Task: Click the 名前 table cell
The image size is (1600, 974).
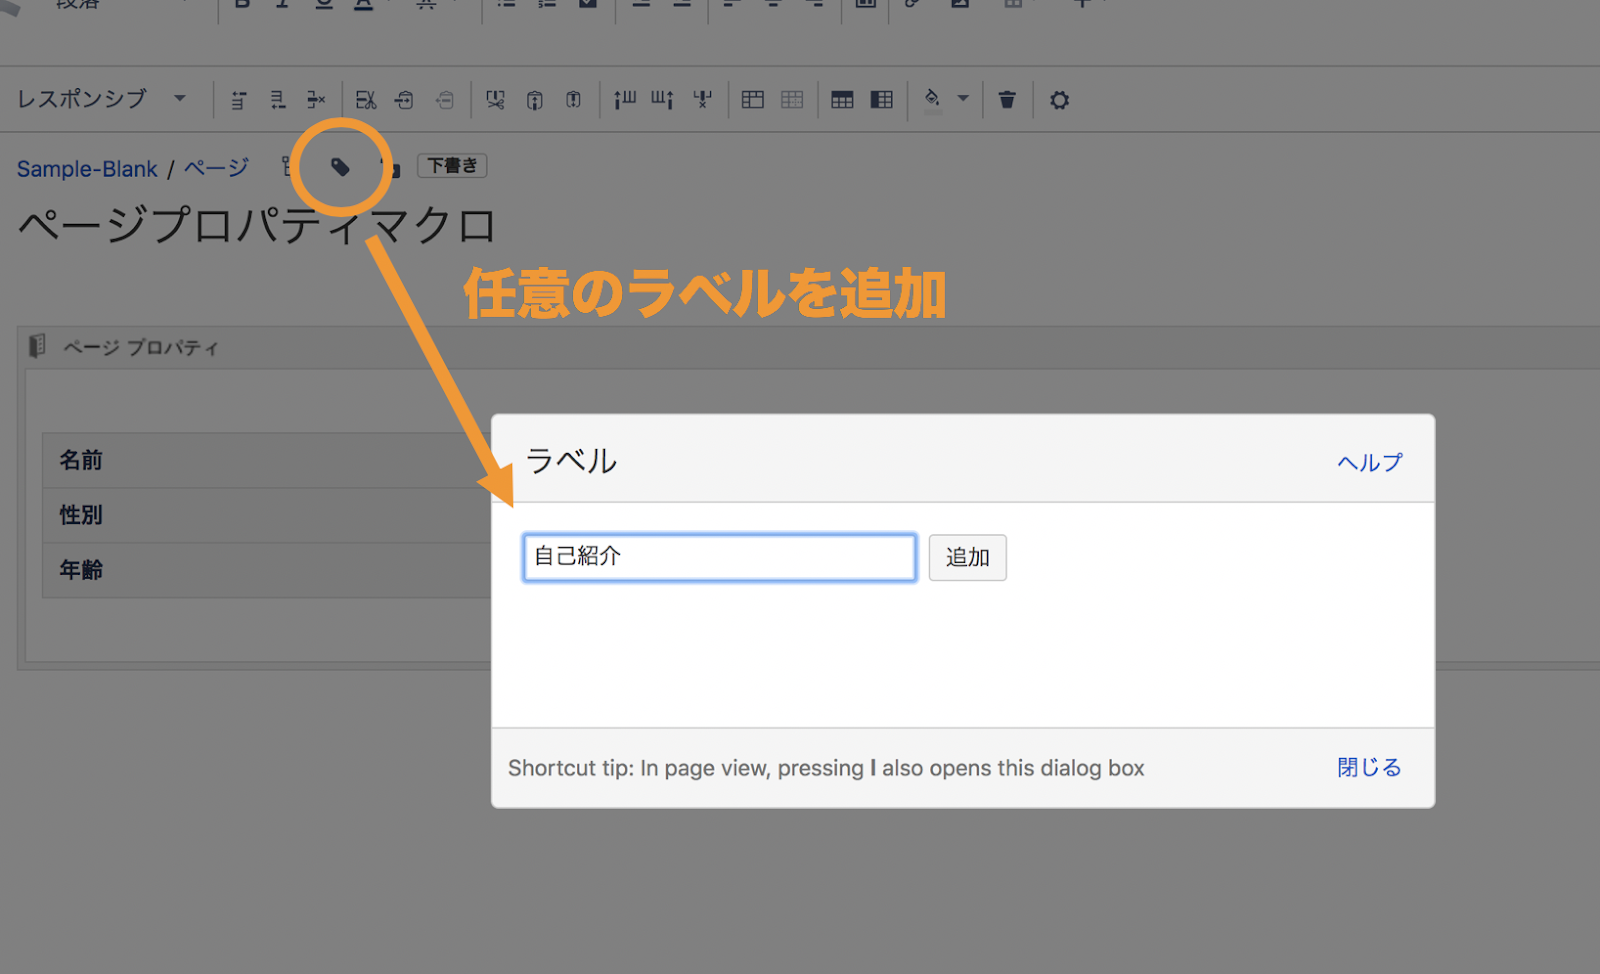Action: tap(266, 460)
